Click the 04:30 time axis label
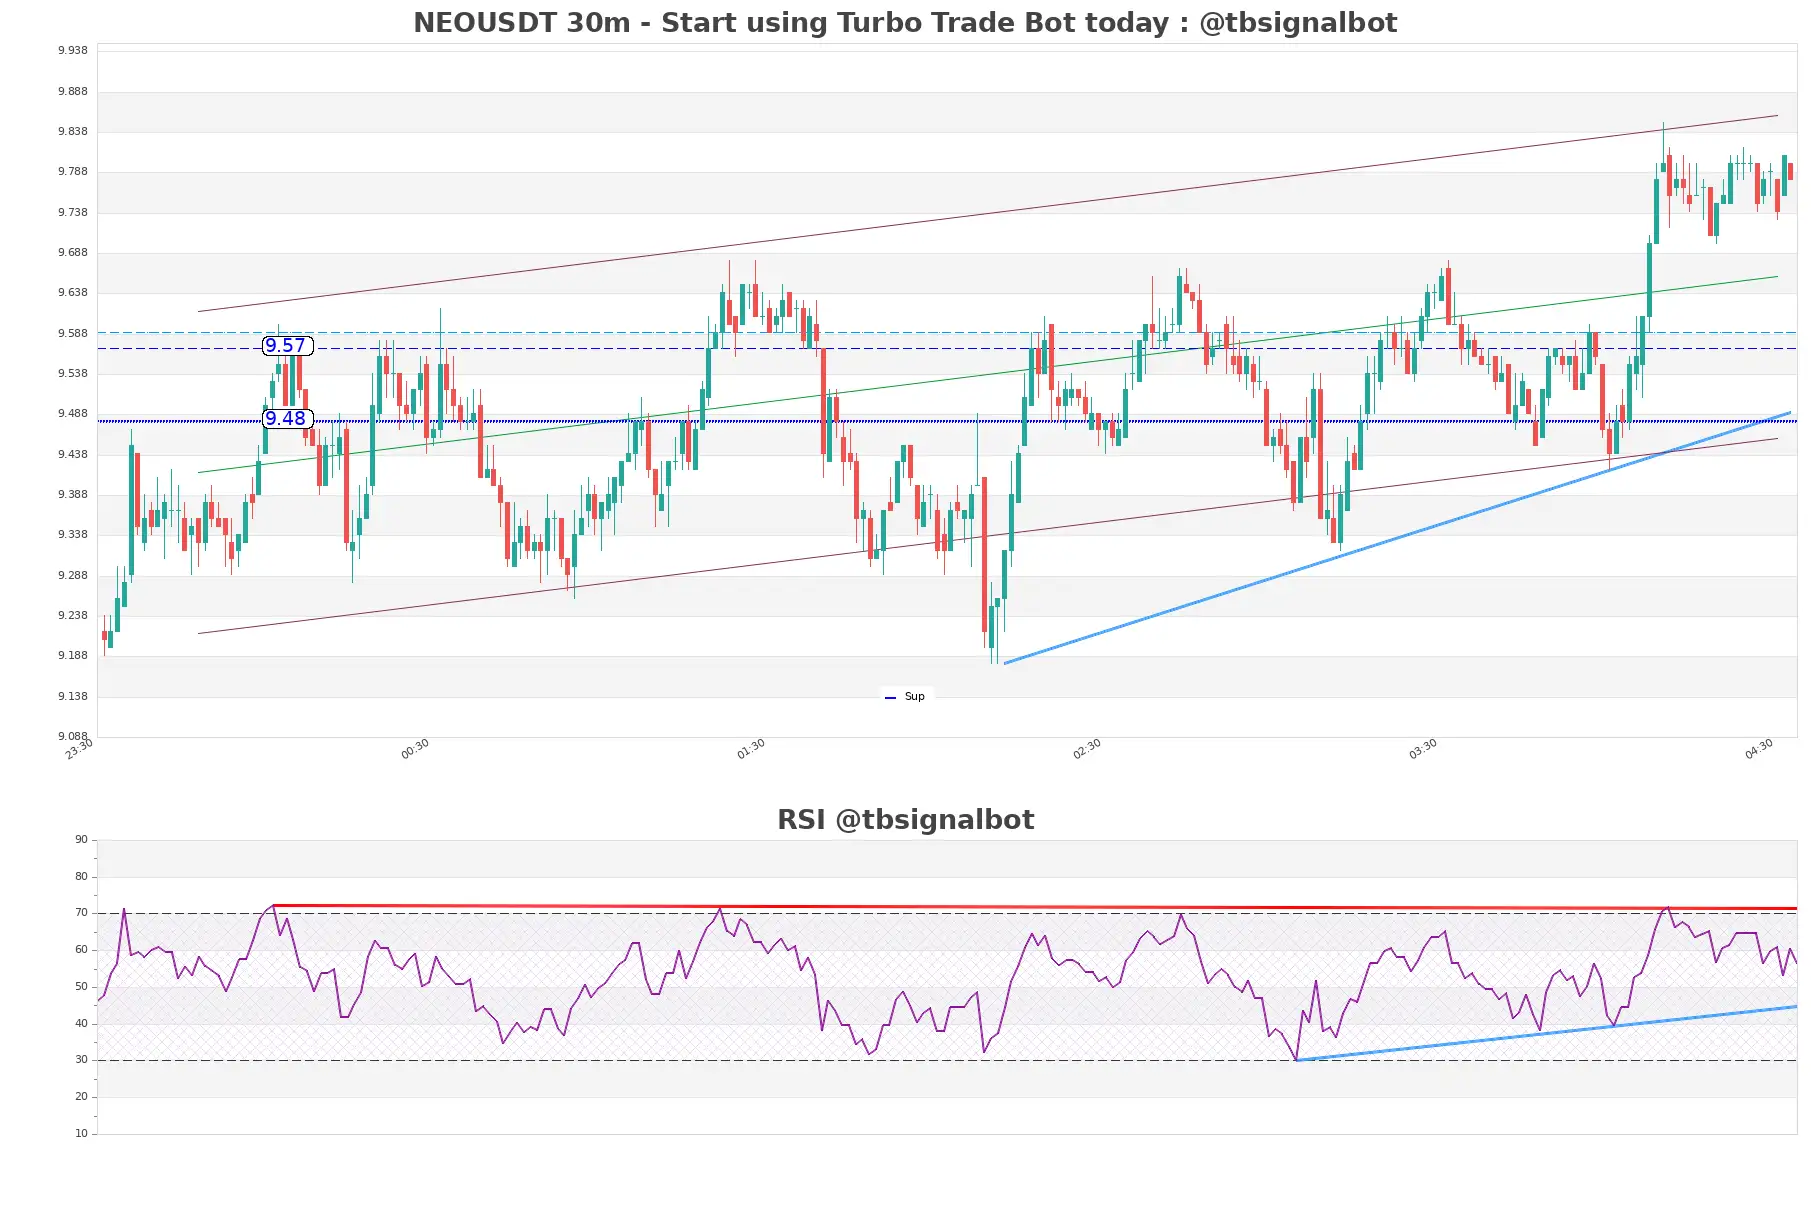The width and height of the screenshot is (1811, 1208). pyautogui.click(x=1759, y=749)
